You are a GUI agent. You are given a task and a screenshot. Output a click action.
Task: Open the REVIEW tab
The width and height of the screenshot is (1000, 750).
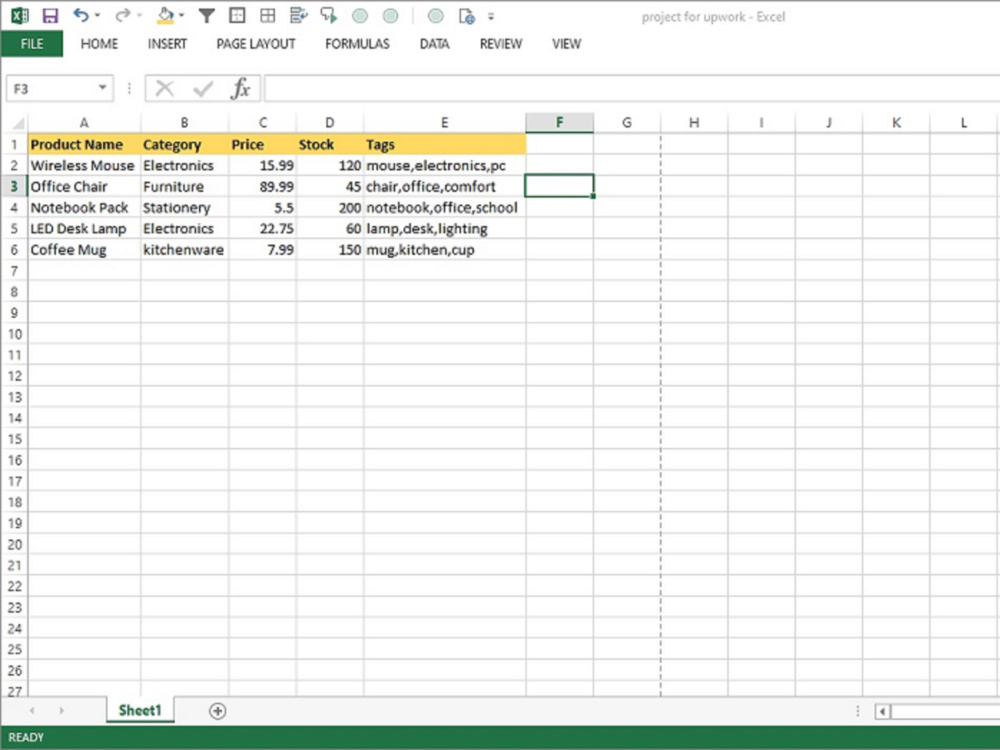point(501,44)
